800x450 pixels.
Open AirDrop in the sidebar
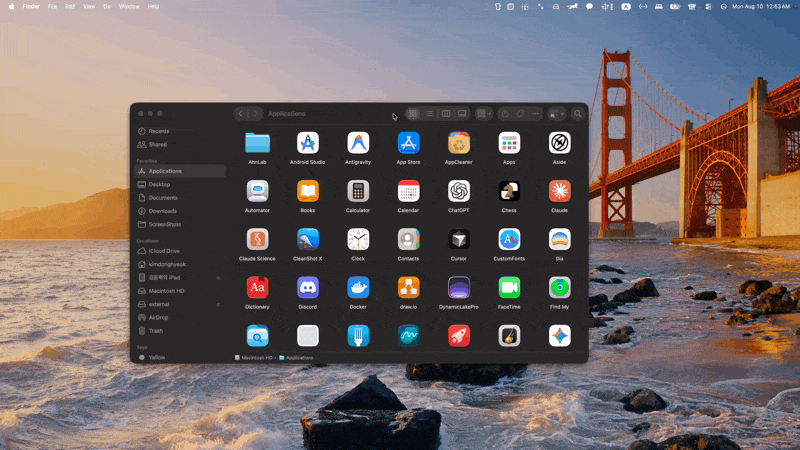click(180, 317)
